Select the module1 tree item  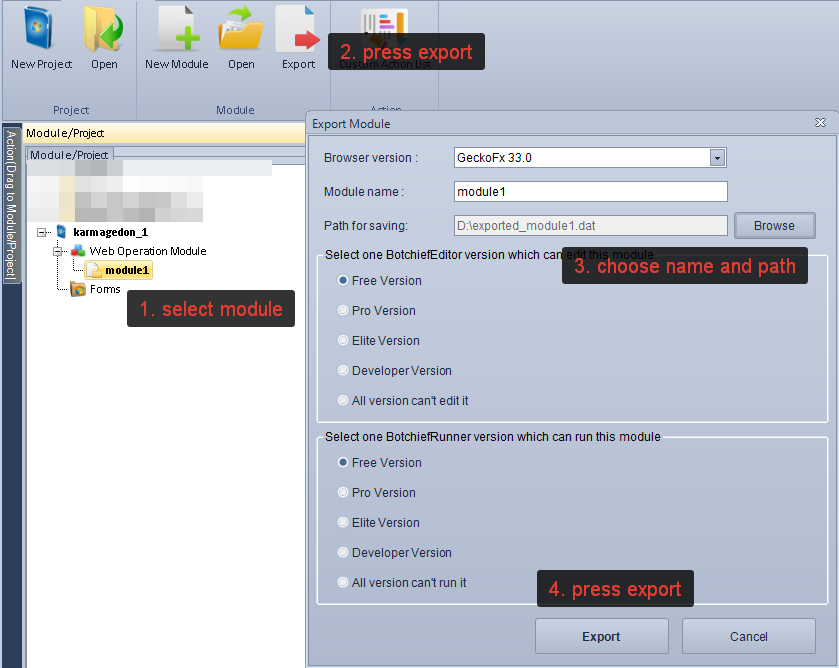tap(128, 270)
